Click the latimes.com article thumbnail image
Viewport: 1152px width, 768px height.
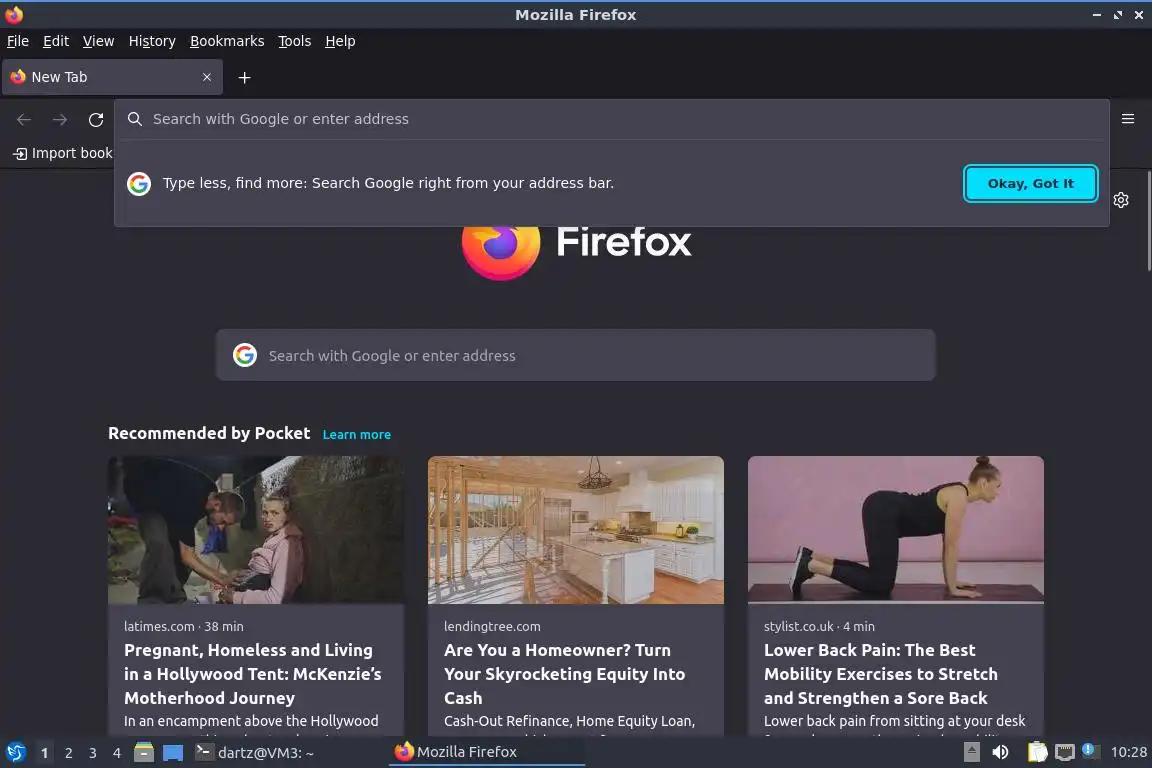coord(256,530)
